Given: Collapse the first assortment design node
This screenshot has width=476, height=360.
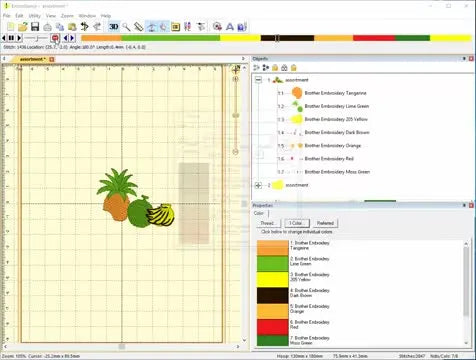Looking at the screenshot, I should [x=258, y=80].
